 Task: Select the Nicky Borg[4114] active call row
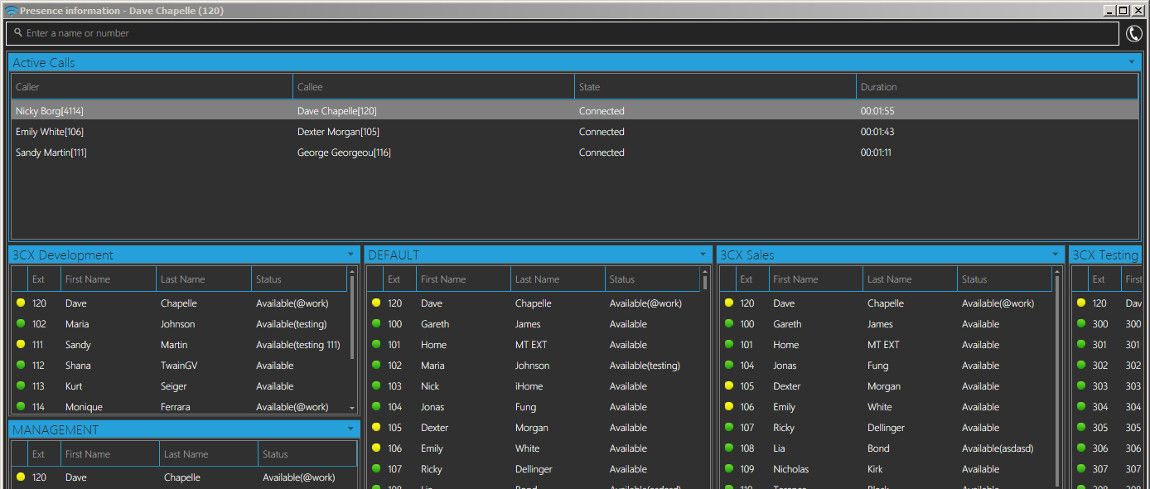point(574,111)
